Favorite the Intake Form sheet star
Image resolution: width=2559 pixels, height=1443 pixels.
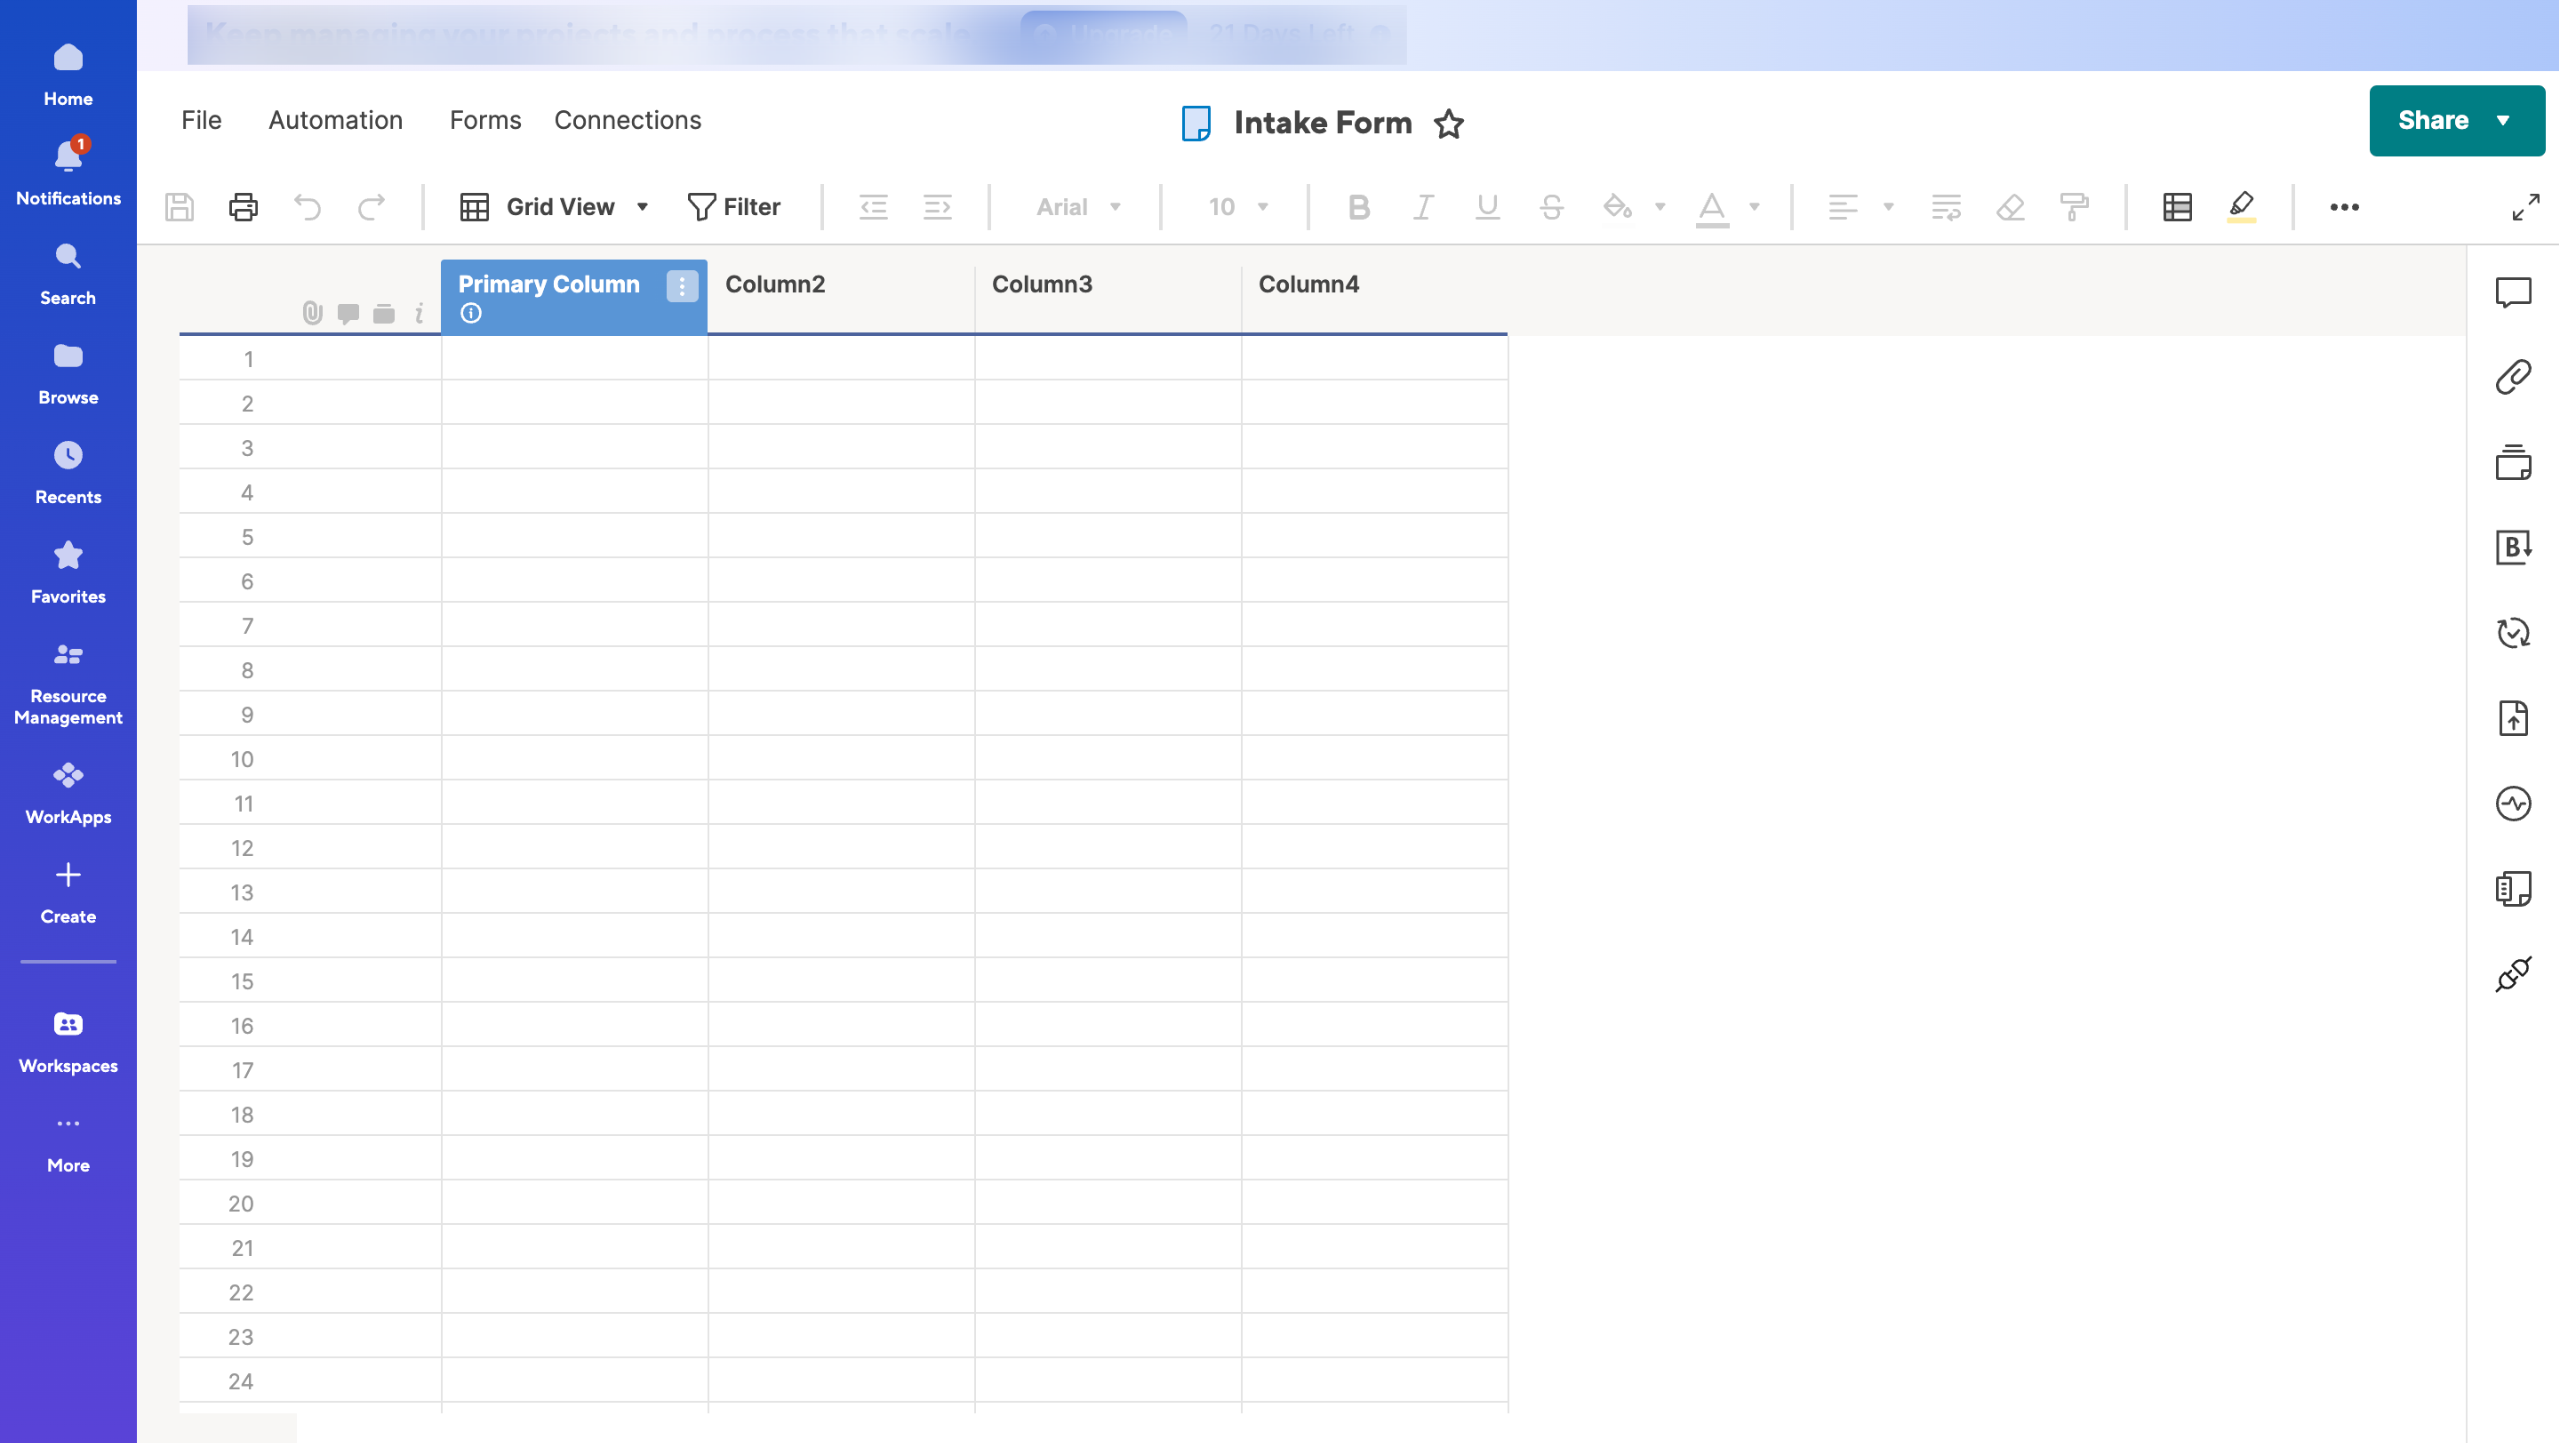tap(1449, 124)
